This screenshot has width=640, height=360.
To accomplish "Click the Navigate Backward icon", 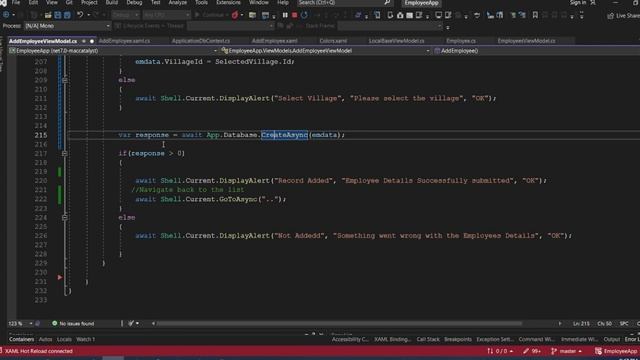I will click(x=6, y=15).
